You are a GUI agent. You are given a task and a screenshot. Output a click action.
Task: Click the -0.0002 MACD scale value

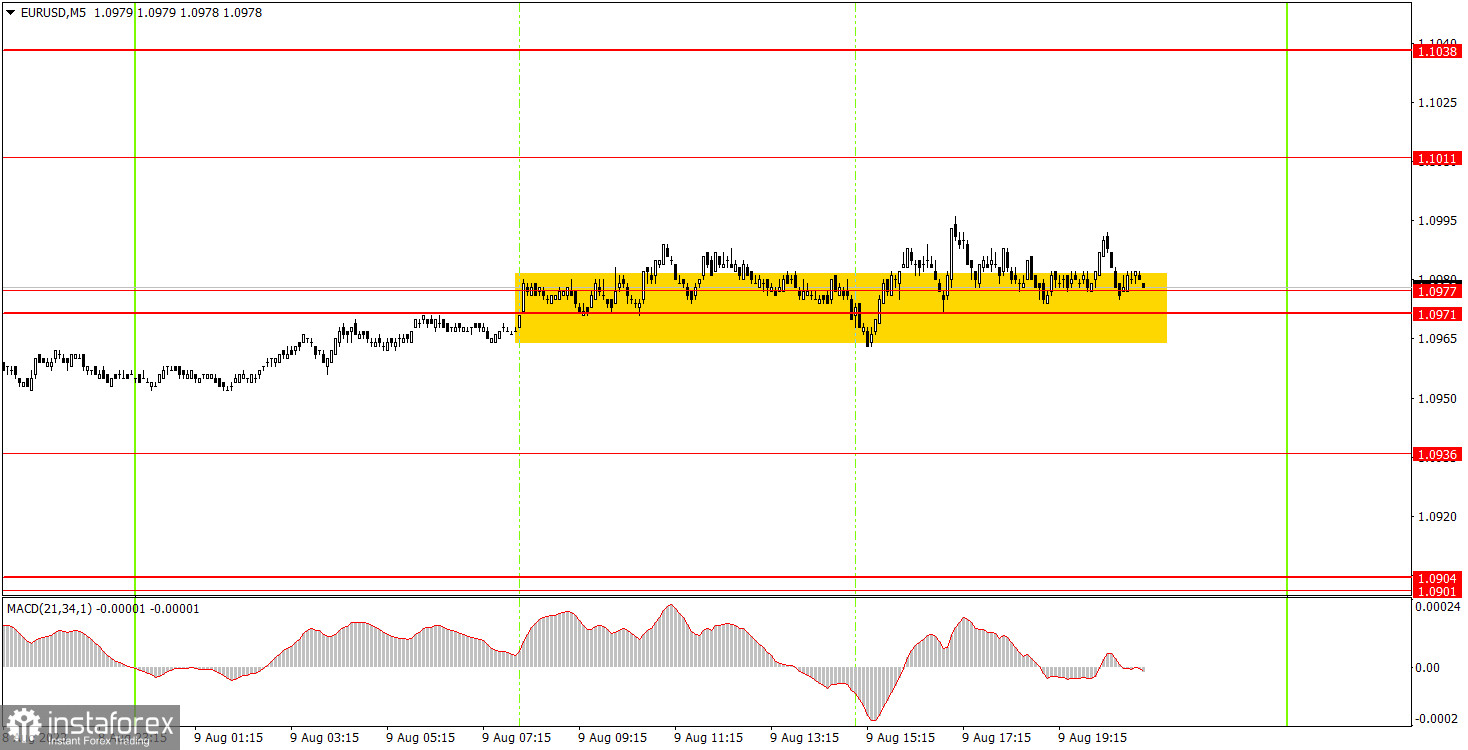coord(1436,721)
